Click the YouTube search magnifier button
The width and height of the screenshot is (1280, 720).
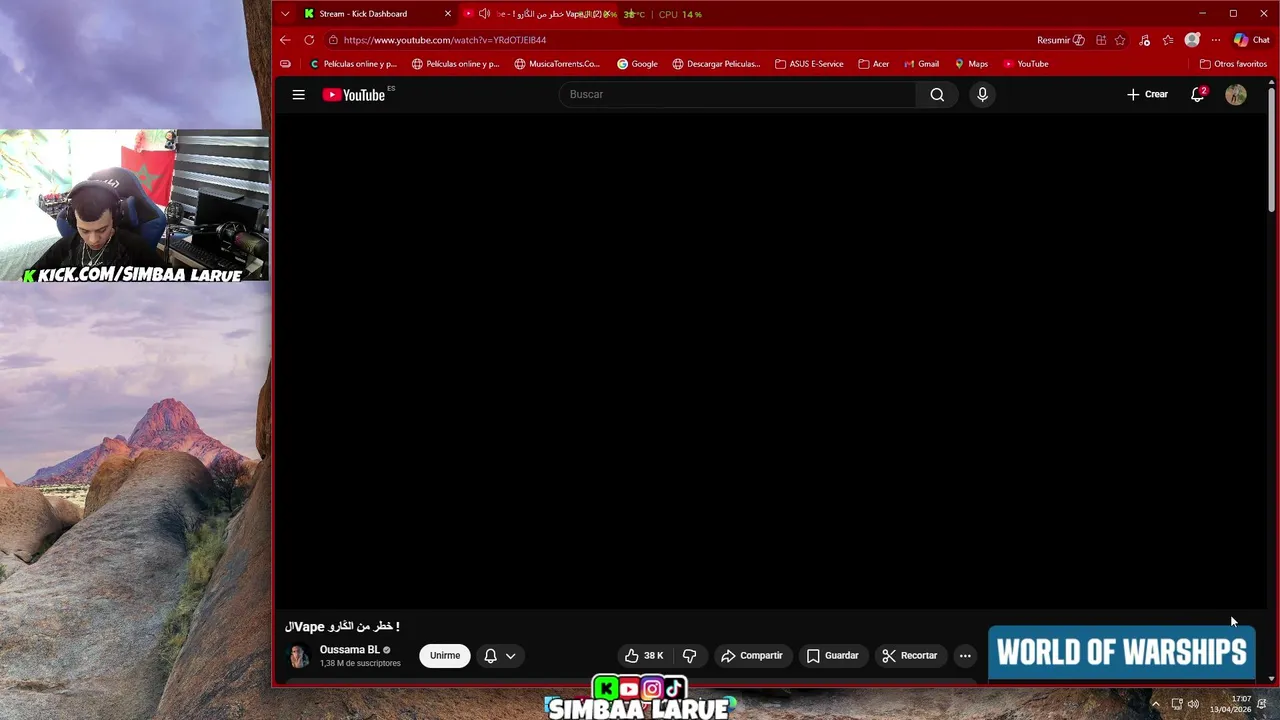937,94
